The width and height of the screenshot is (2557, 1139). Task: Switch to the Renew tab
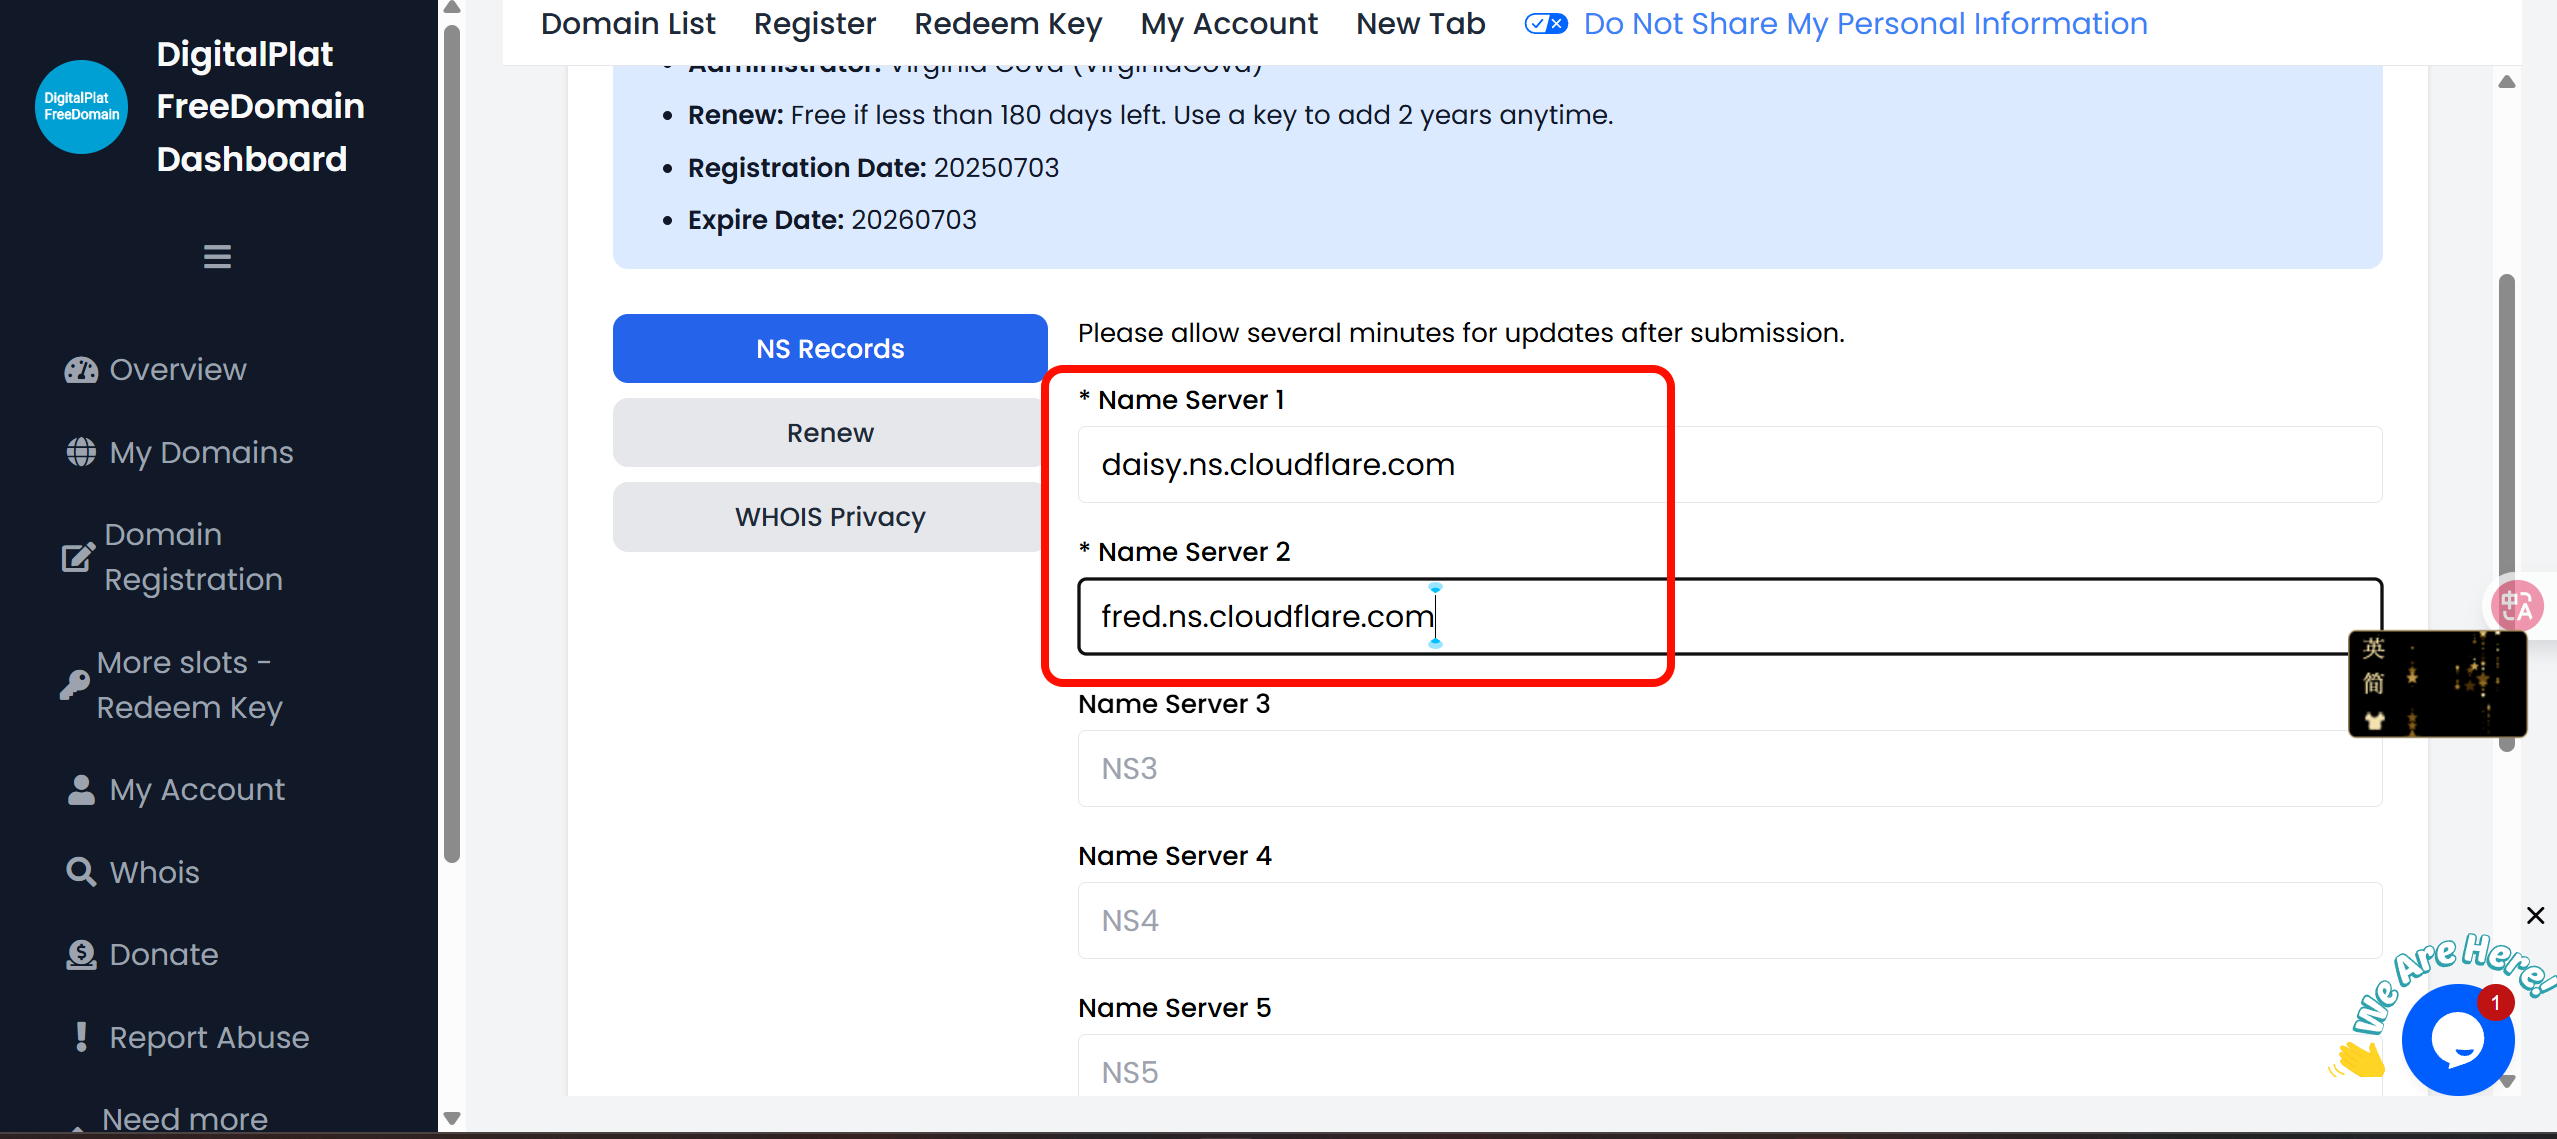click(829, 433)
